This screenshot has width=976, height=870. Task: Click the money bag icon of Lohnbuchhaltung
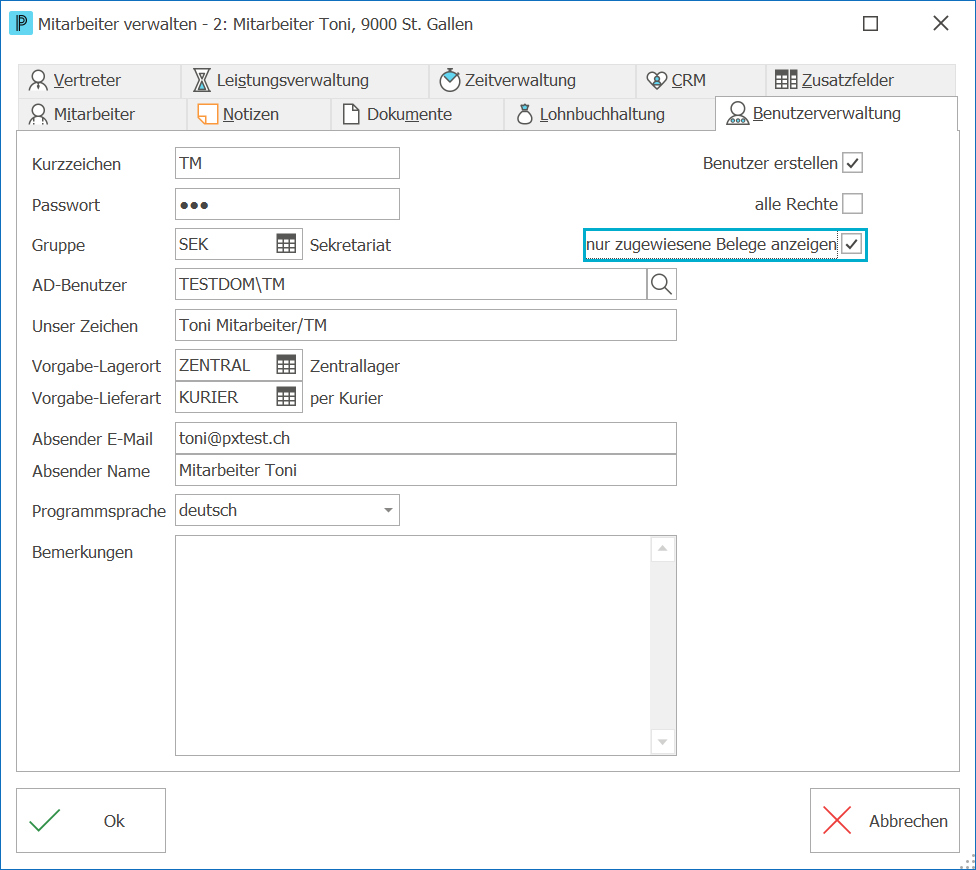[x=525, y=115]
